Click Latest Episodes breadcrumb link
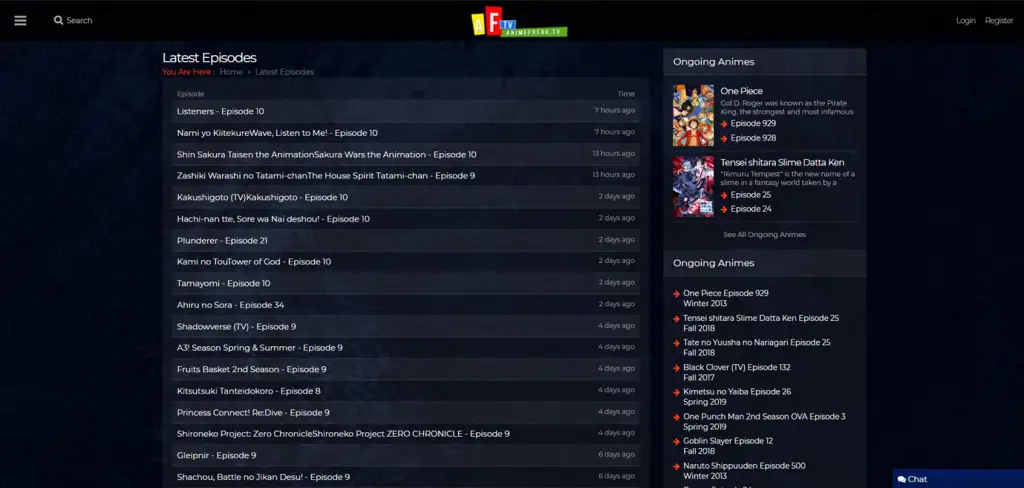The height and width of the screenshot is (488, 1024). point(284,72)
